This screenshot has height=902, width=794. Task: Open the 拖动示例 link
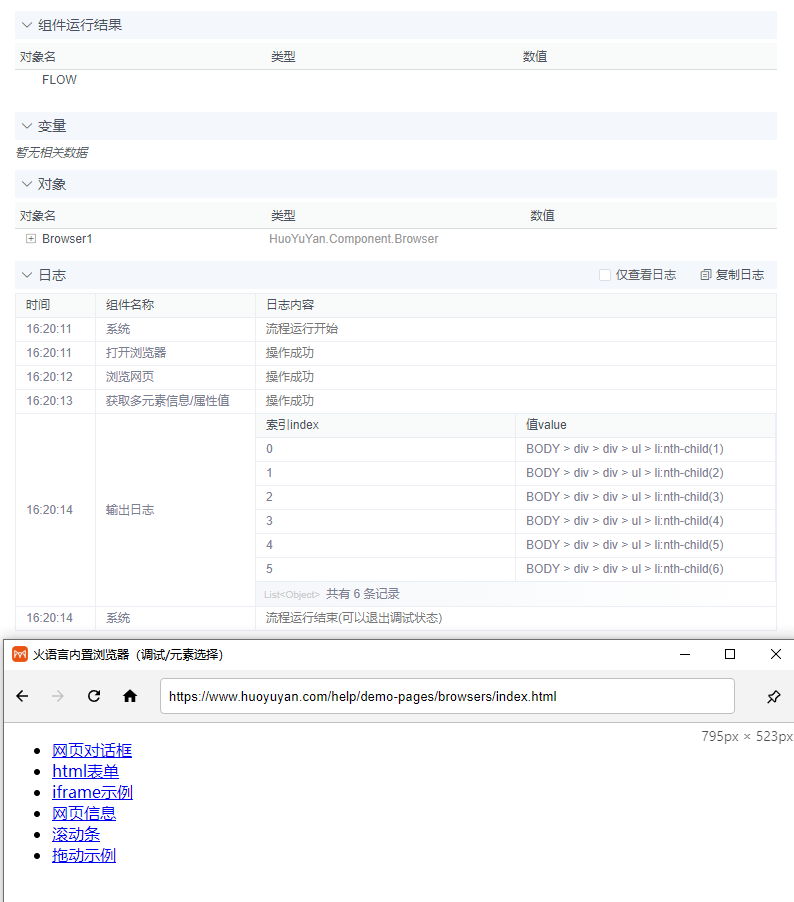[84, 855]
